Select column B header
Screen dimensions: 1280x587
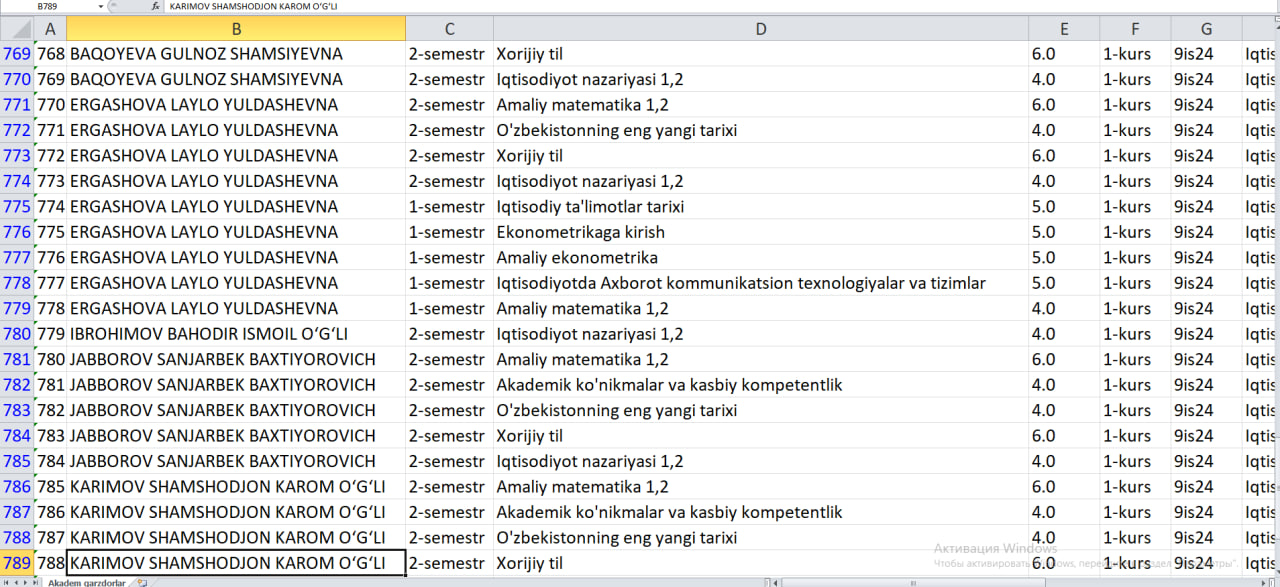click(236, 29)
